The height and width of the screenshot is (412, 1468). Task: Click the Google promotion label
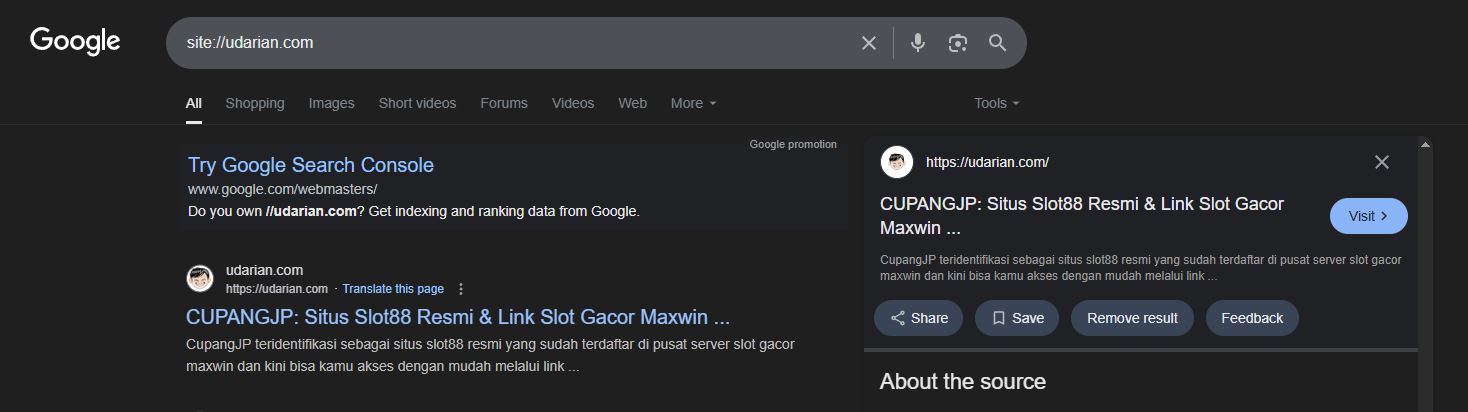(x=793, y=144)
